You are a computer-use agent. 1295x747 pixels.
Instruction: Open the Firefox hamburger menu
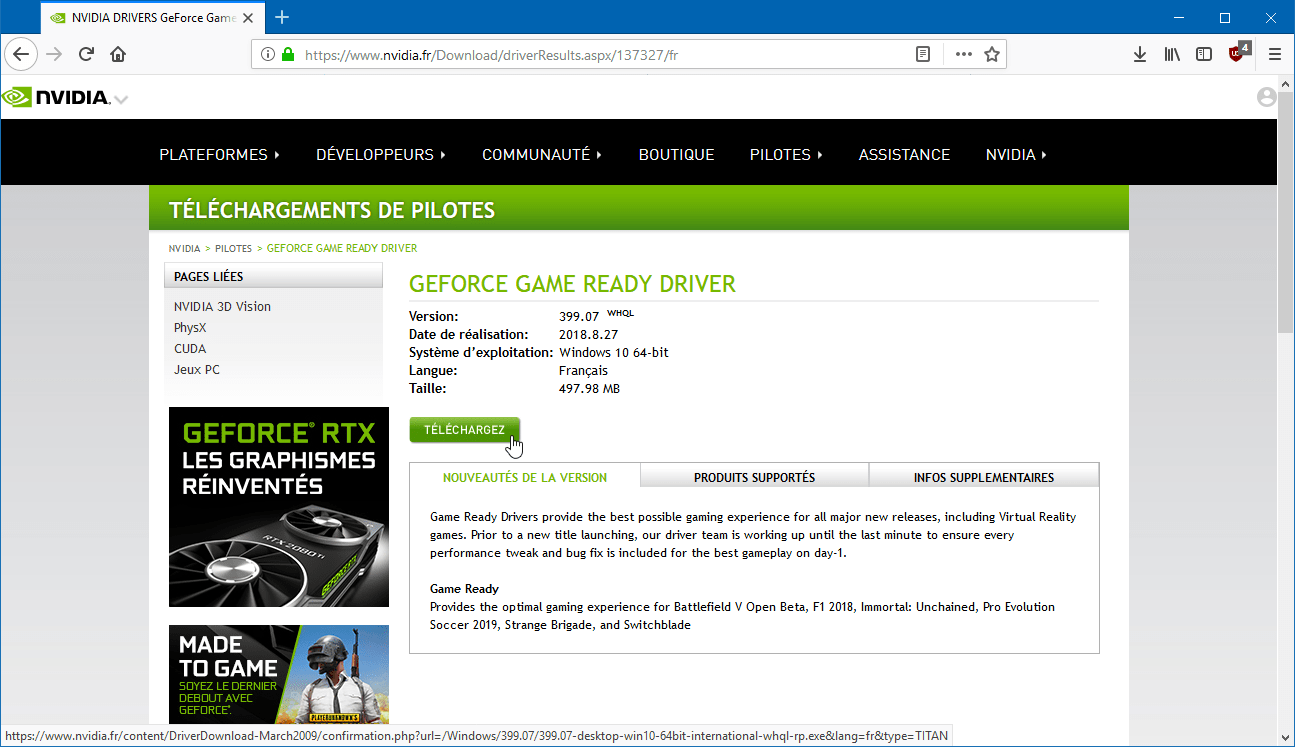coord(1274,55)
